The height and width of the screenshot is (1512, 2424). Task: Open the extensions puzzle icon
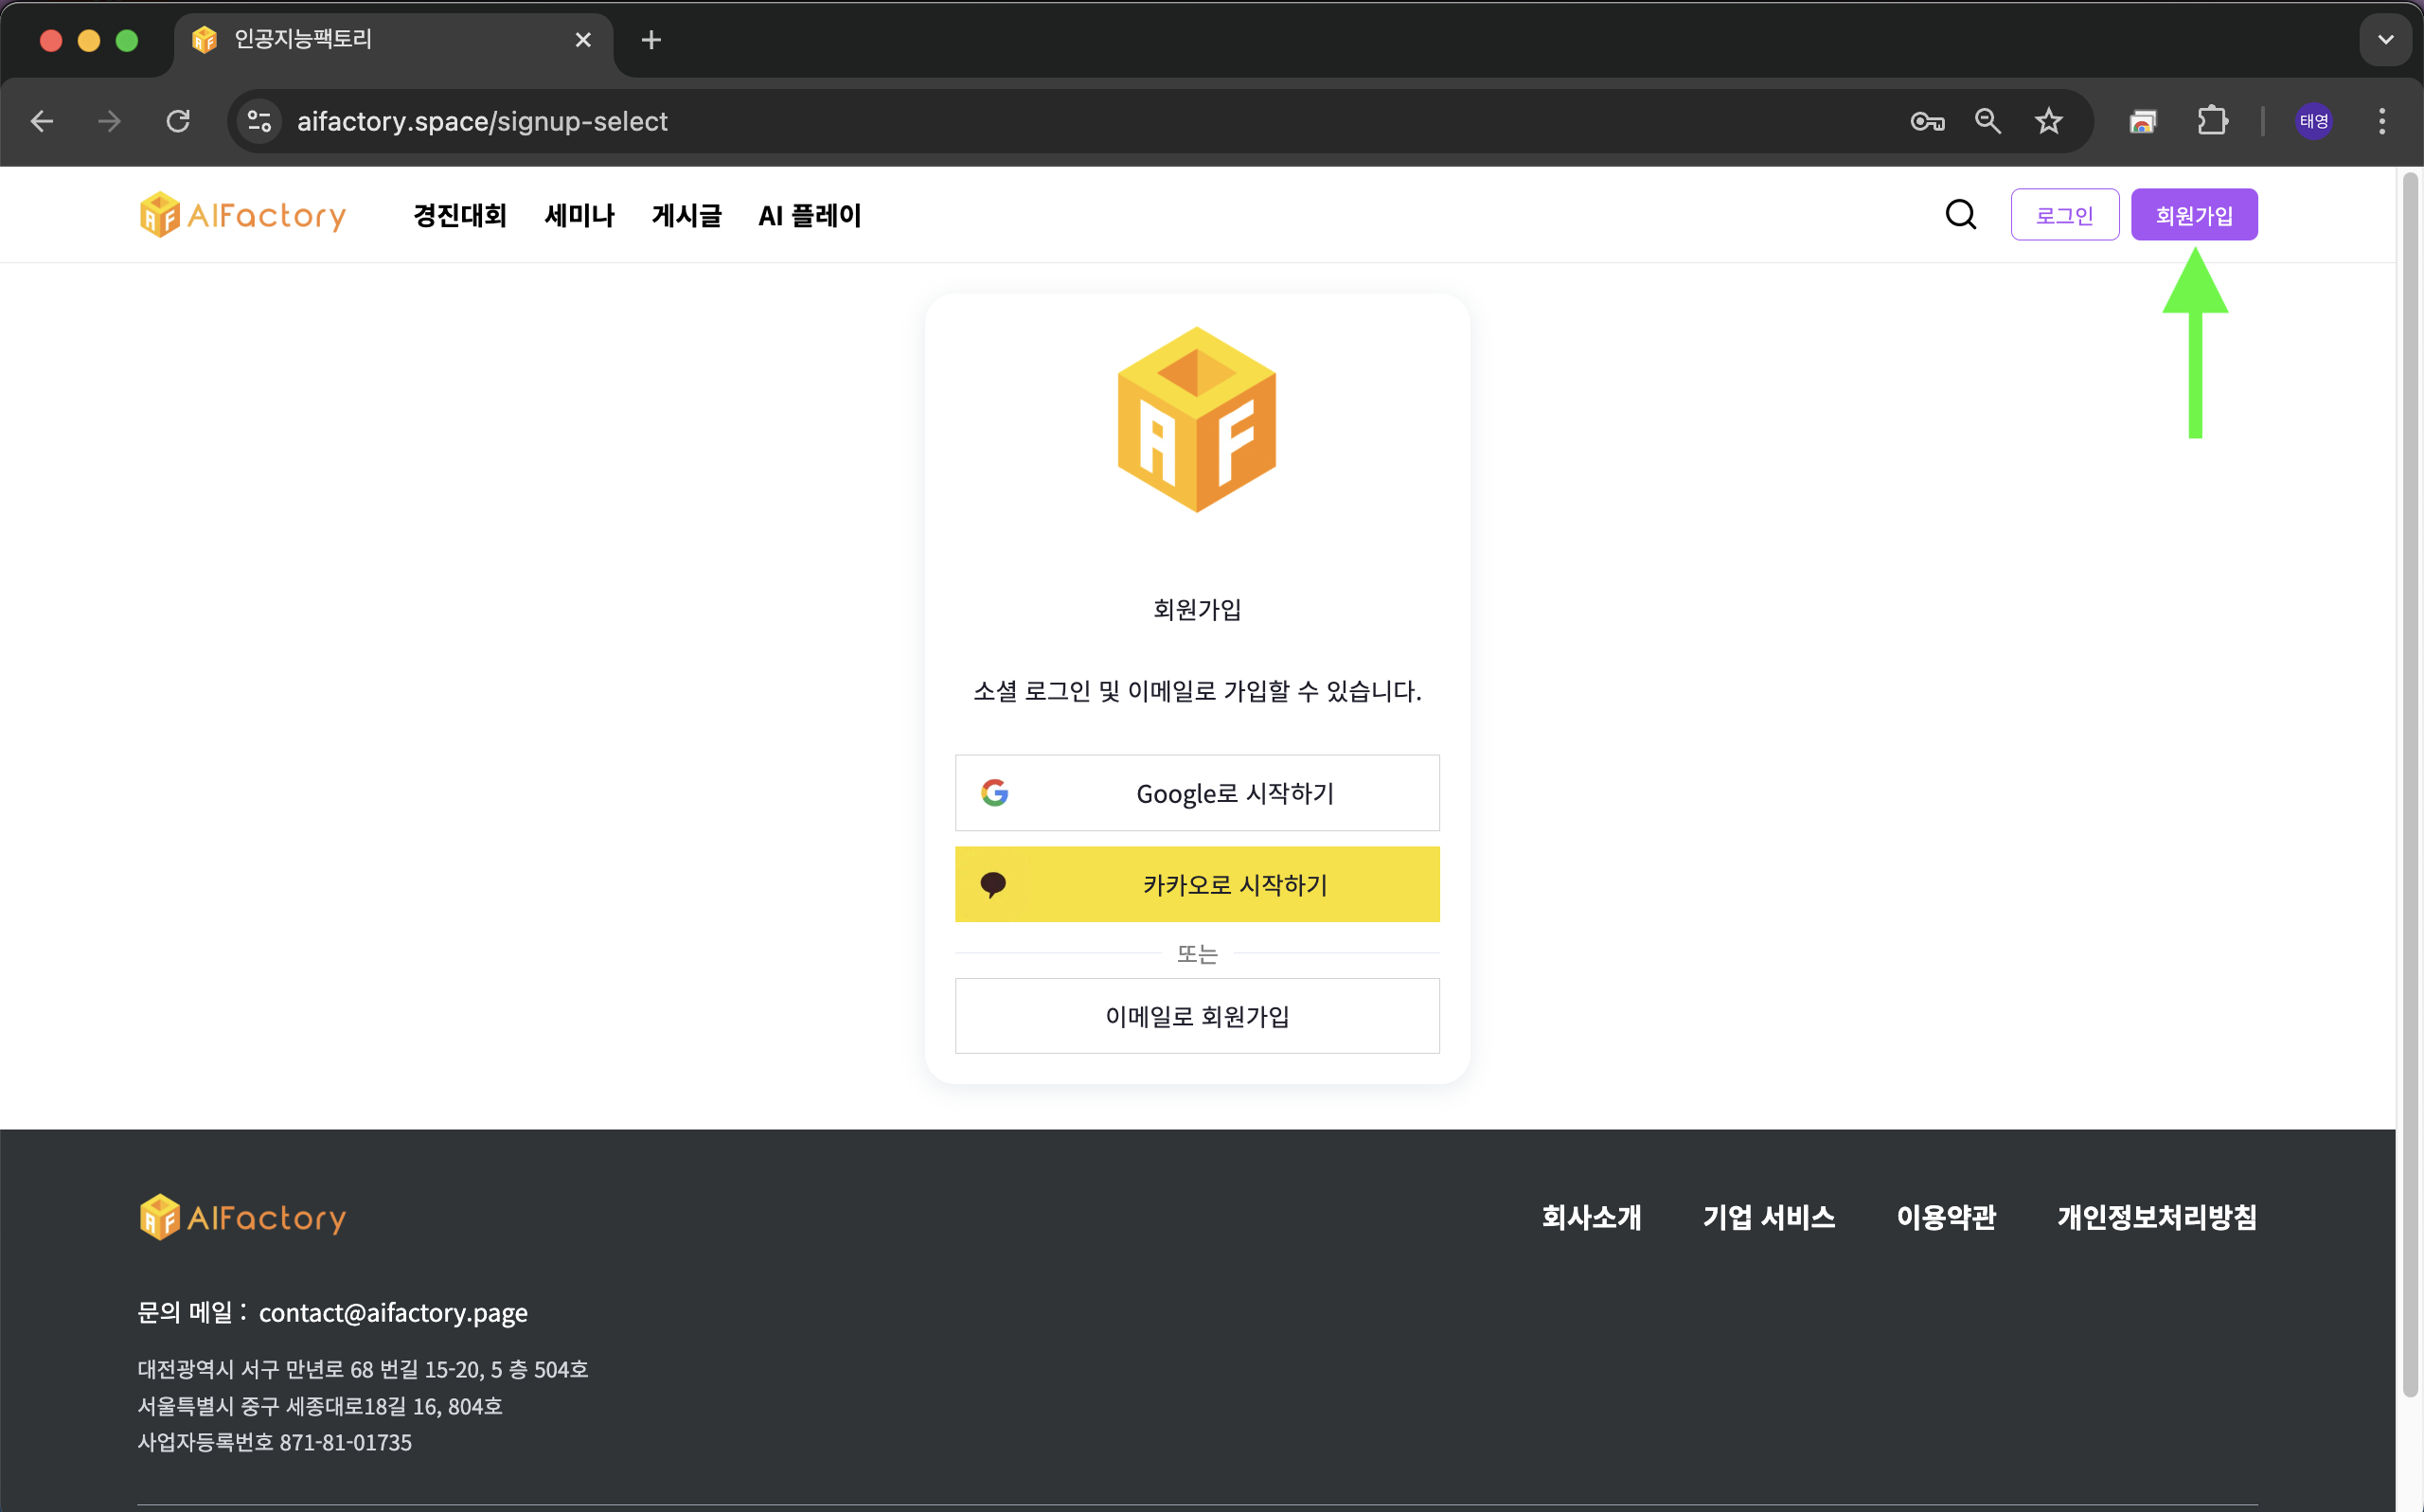2212,121
